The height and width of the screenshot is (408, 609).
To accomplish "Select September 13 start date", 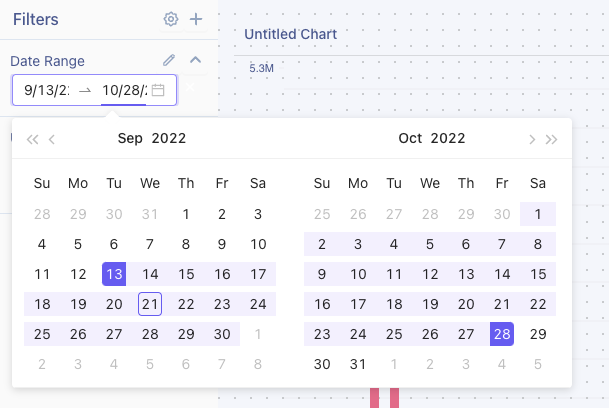I will coord(114,274).
